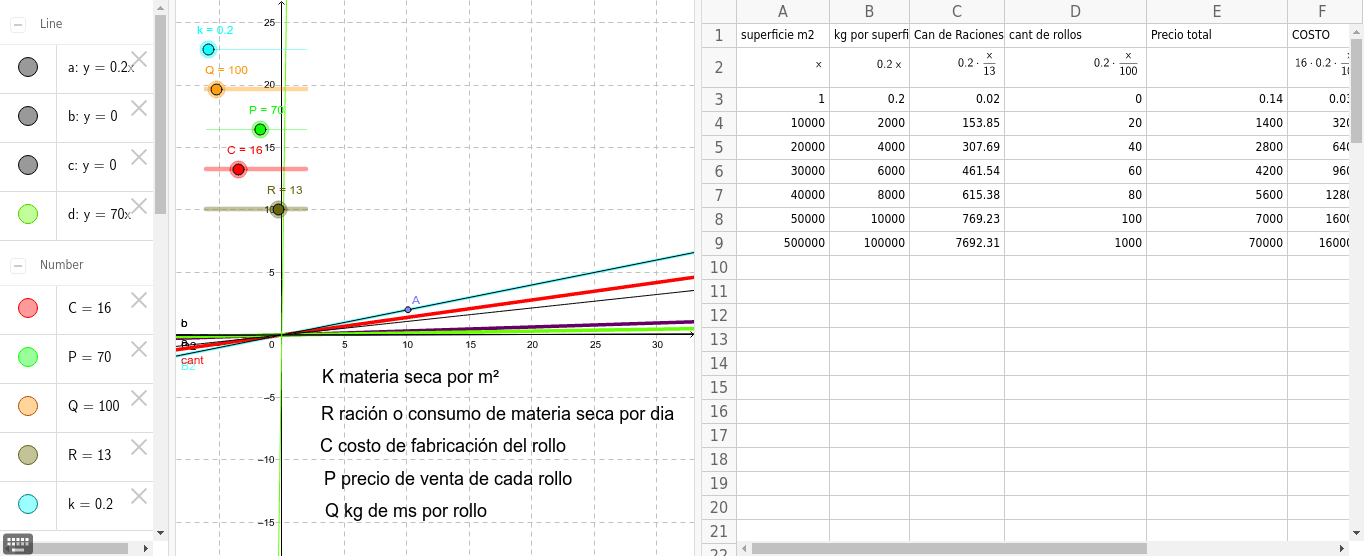Click the Algebra view horizontal scrollbar
Viewport: 1366px width, 558px height.
[x=80, y=548]
